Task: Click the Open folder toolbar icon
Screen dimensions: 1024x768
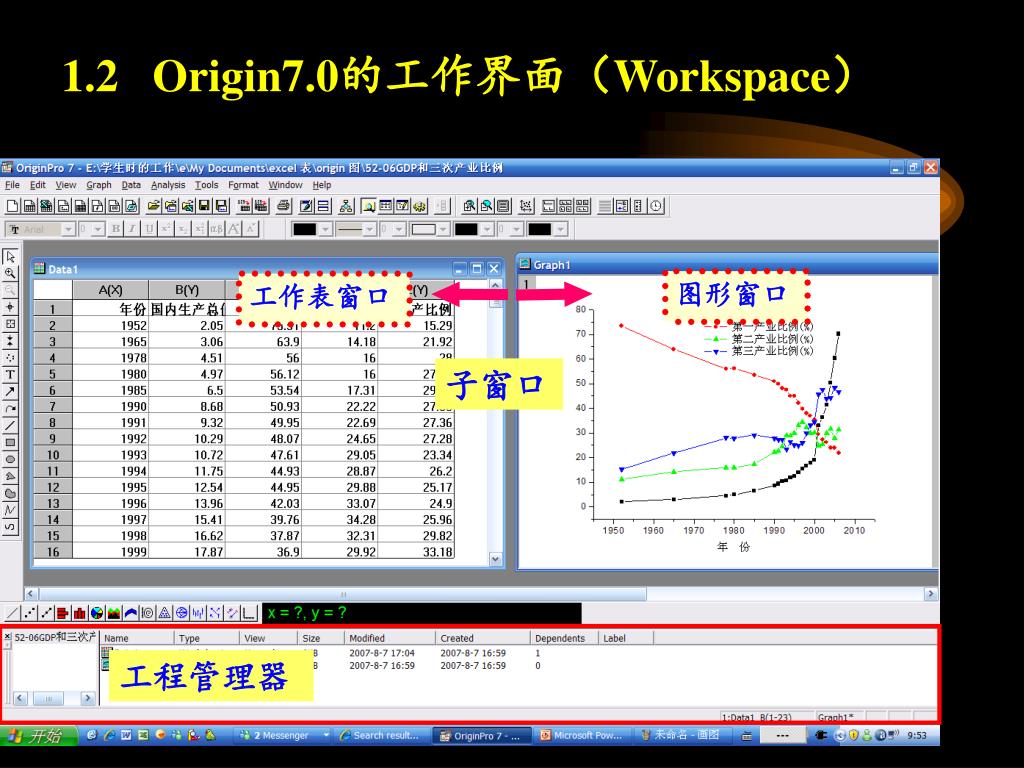Action: click(x=153, y=206)
